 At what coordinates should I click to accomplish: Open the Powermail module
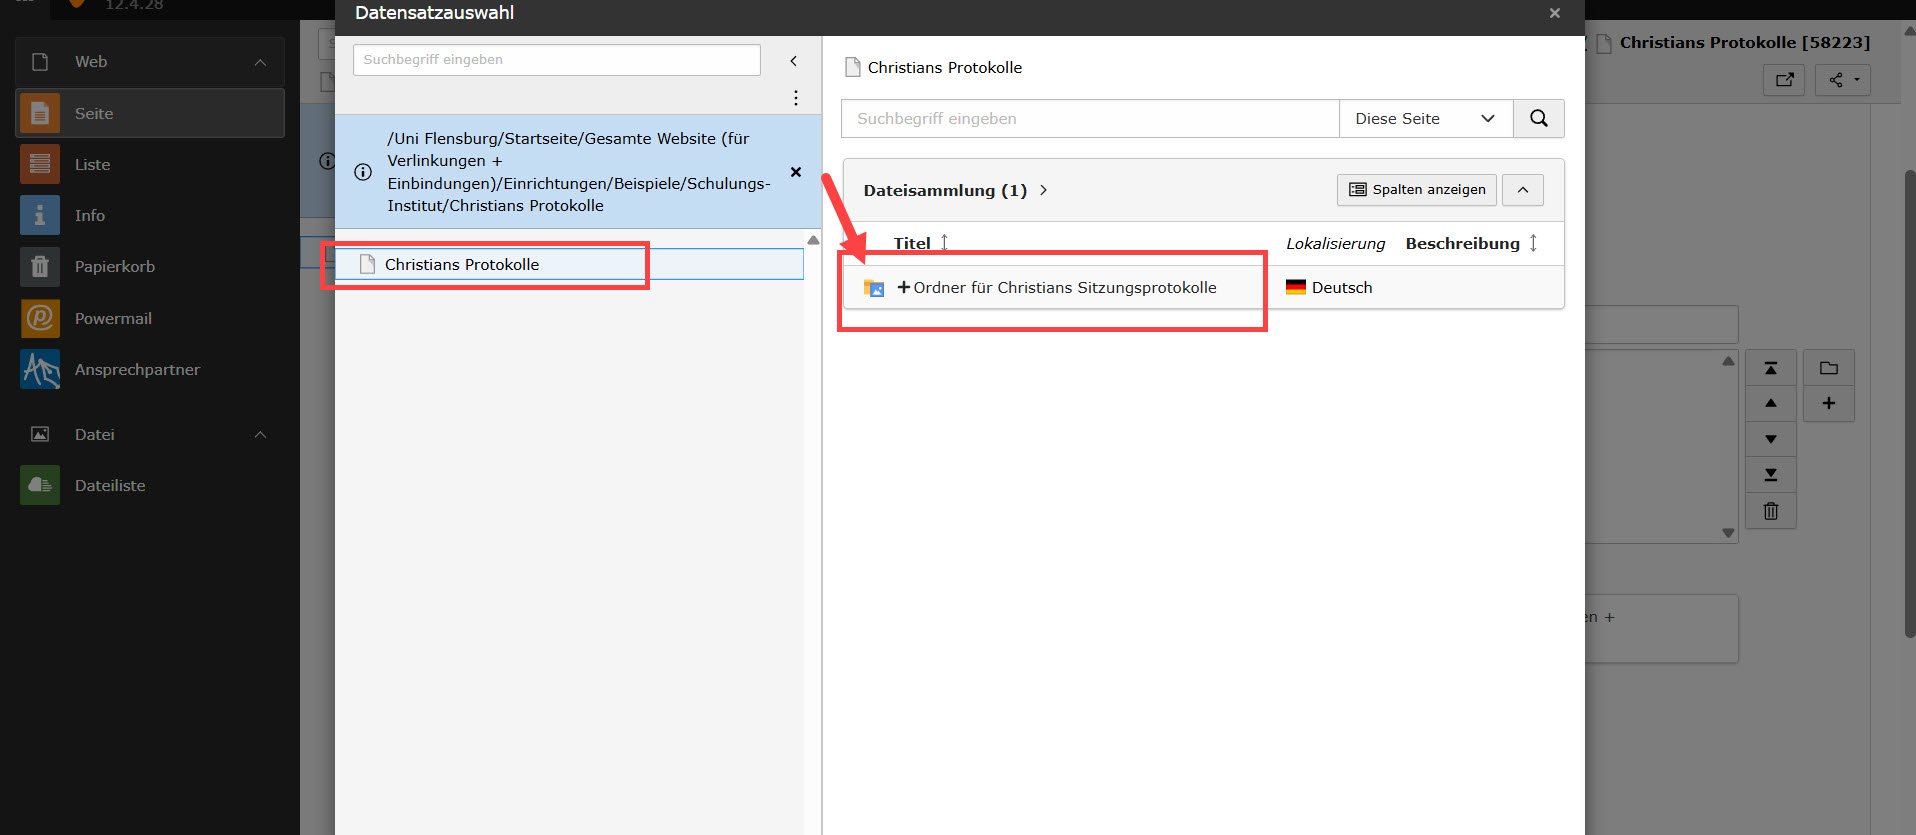click(x=113, y=318)
